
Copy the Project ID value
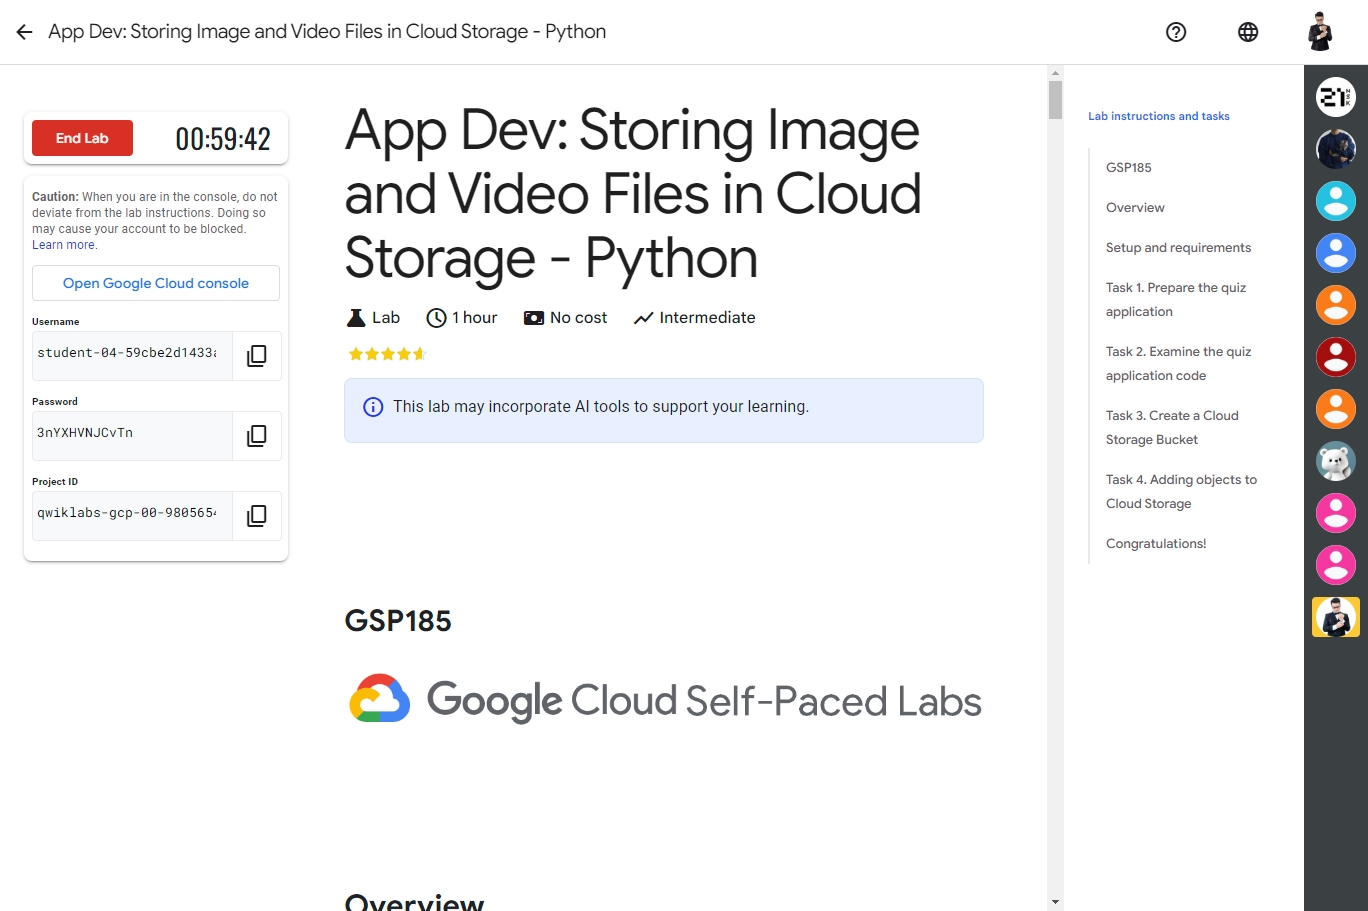(257, 516)
